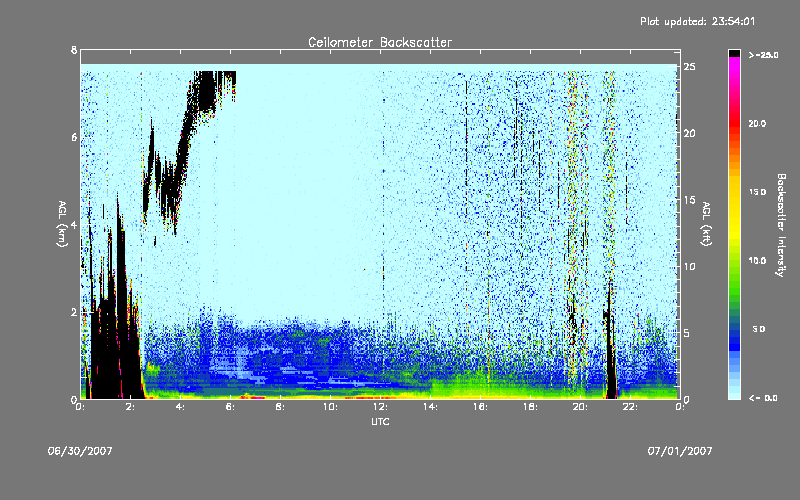Click the '8' km tick on left axis

pos(74,50)
